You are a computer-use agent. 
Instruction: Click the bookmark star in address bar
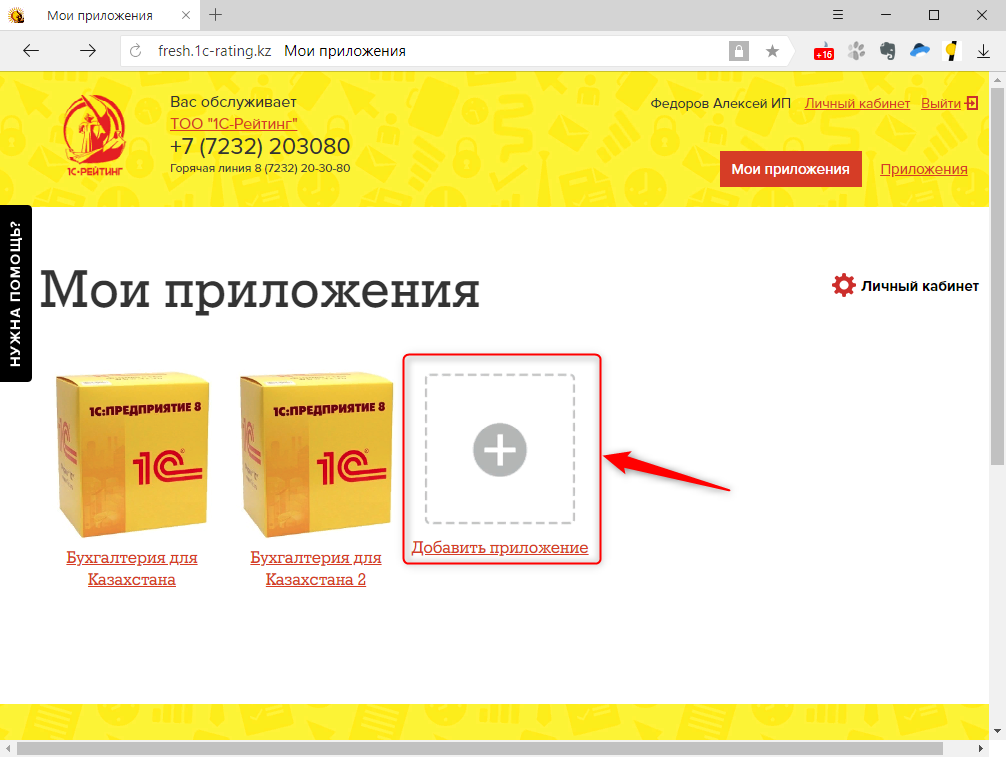coord(772,51)
